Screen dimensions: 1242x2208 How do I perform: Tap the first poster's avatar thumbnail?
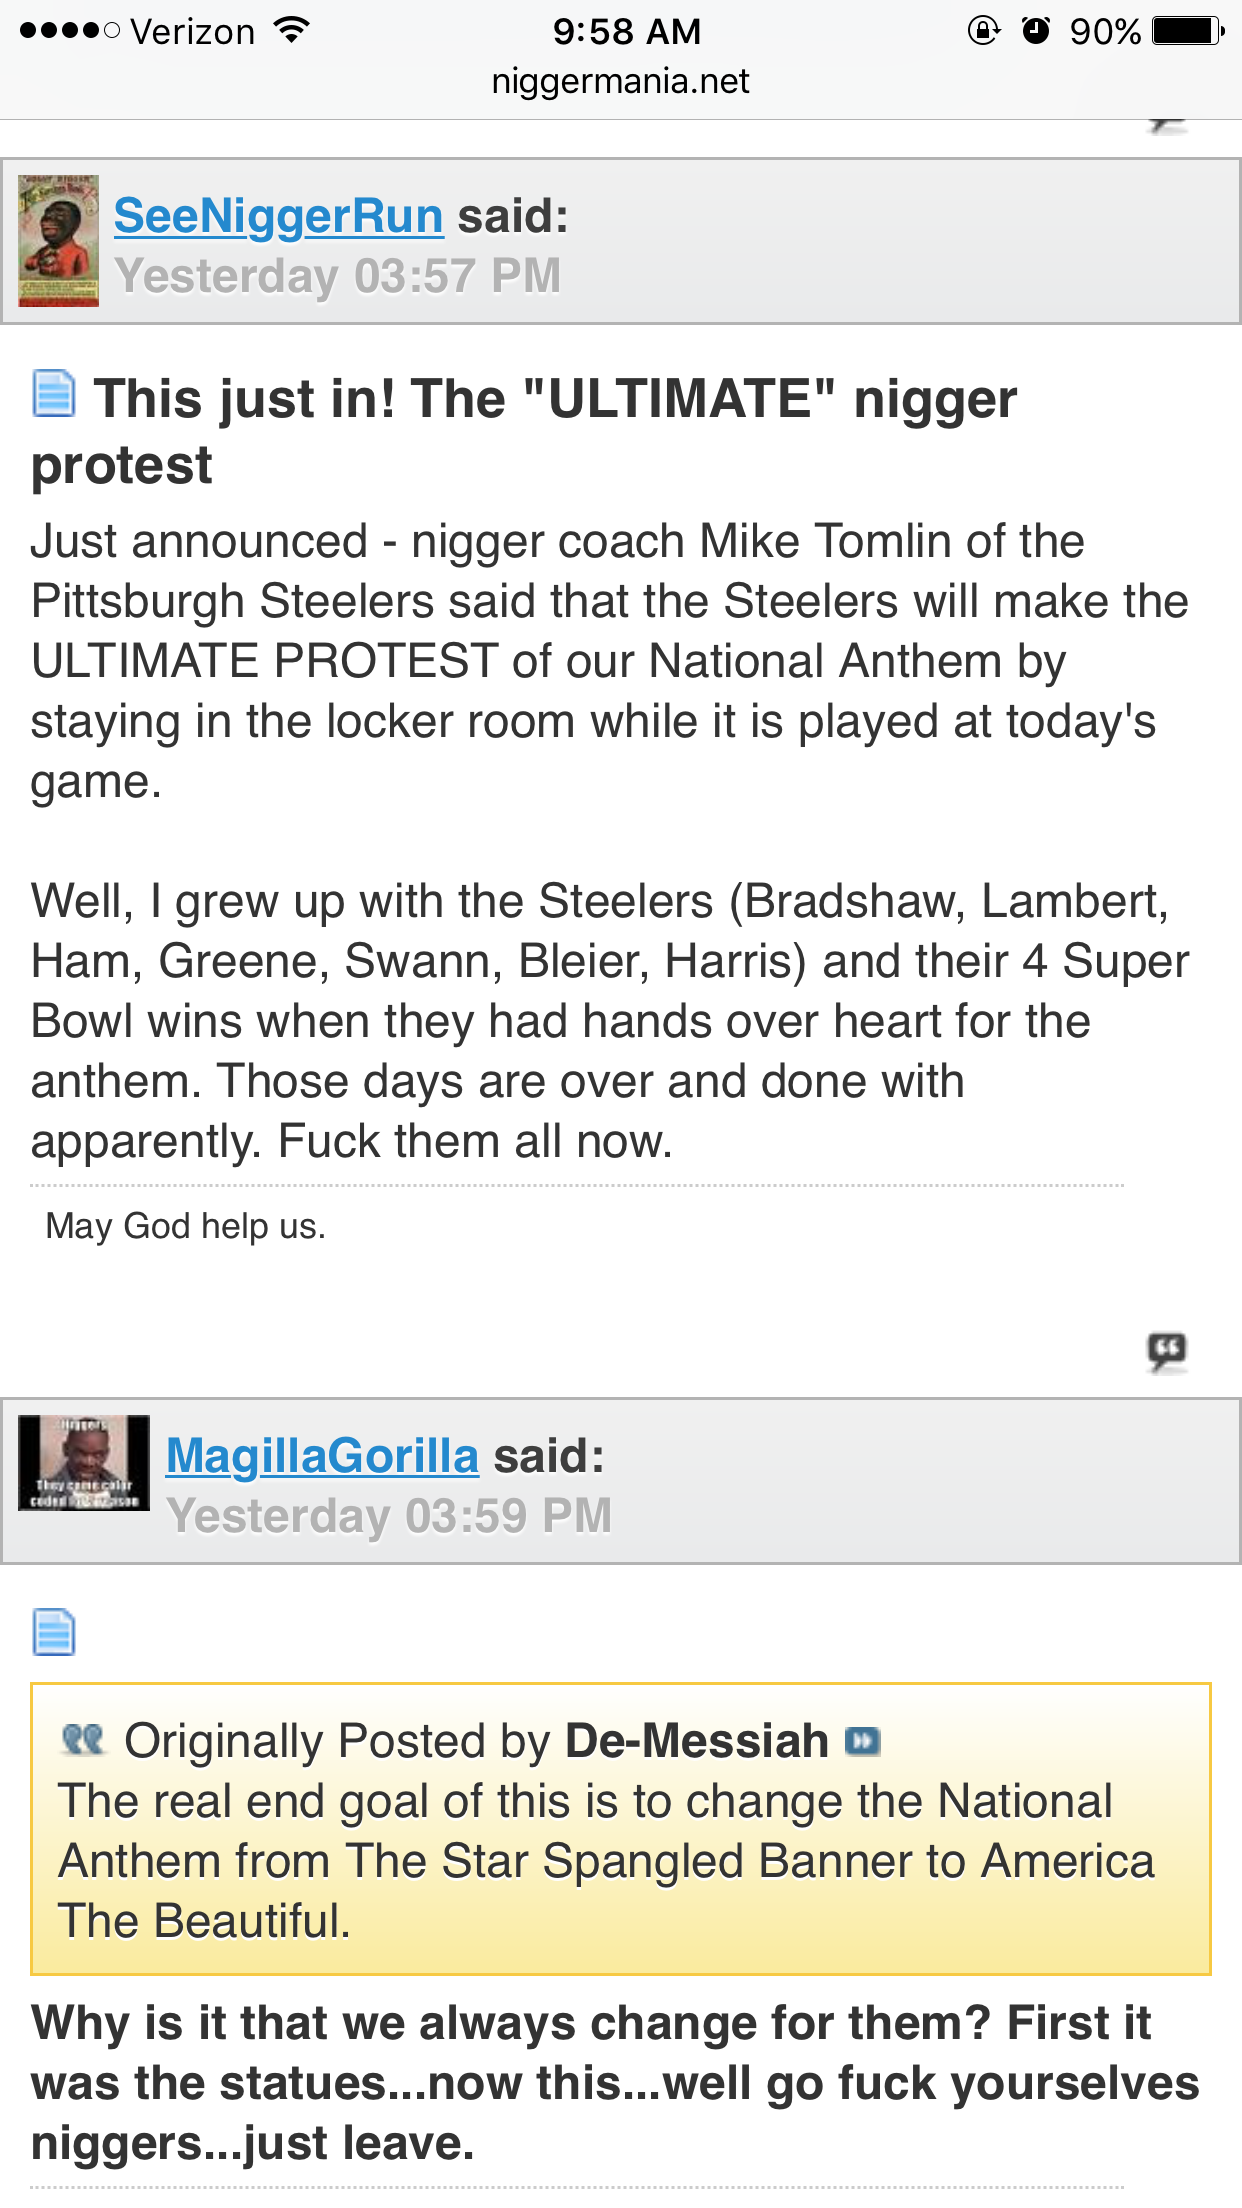pos(59,240)
